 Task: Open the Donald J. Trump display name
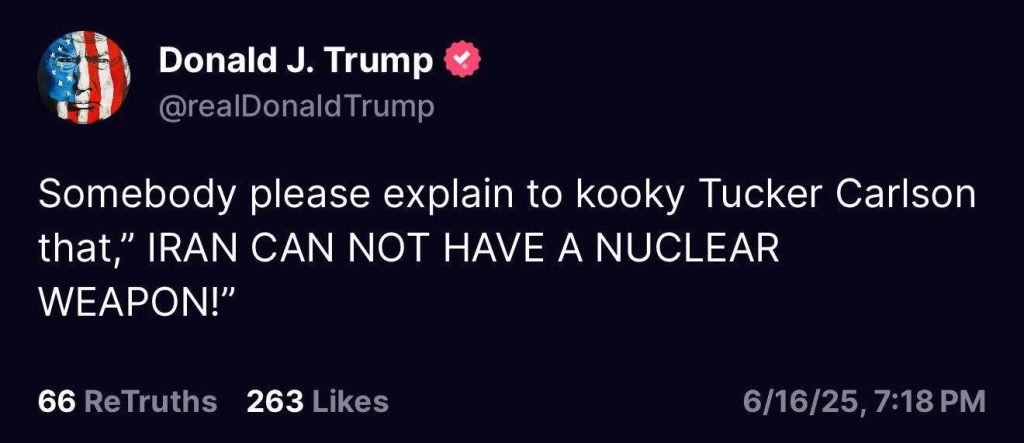(296, 61)
